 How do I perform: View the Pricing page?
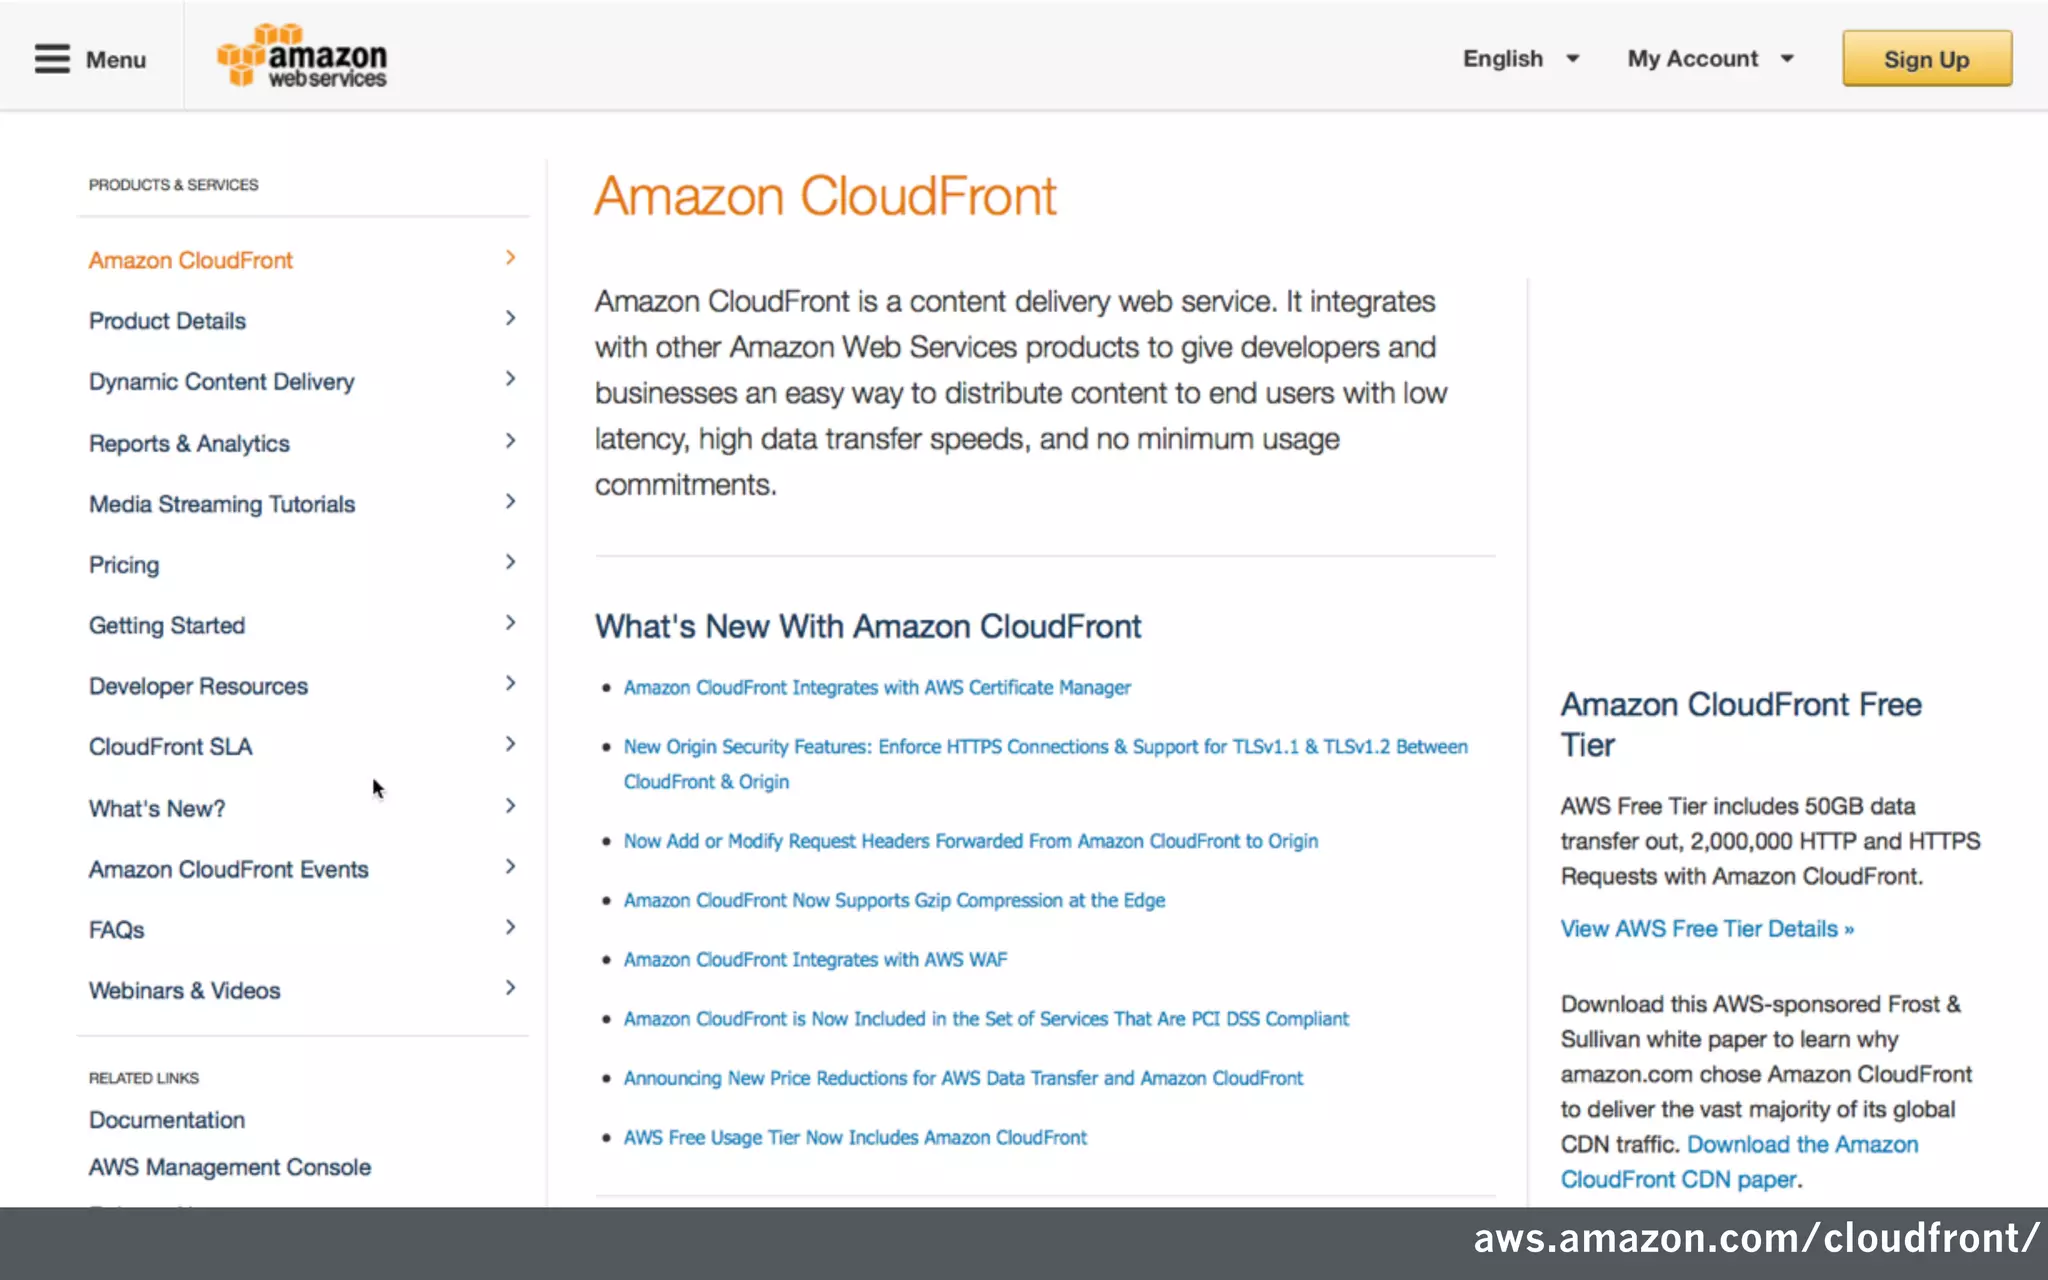point(124,565)
